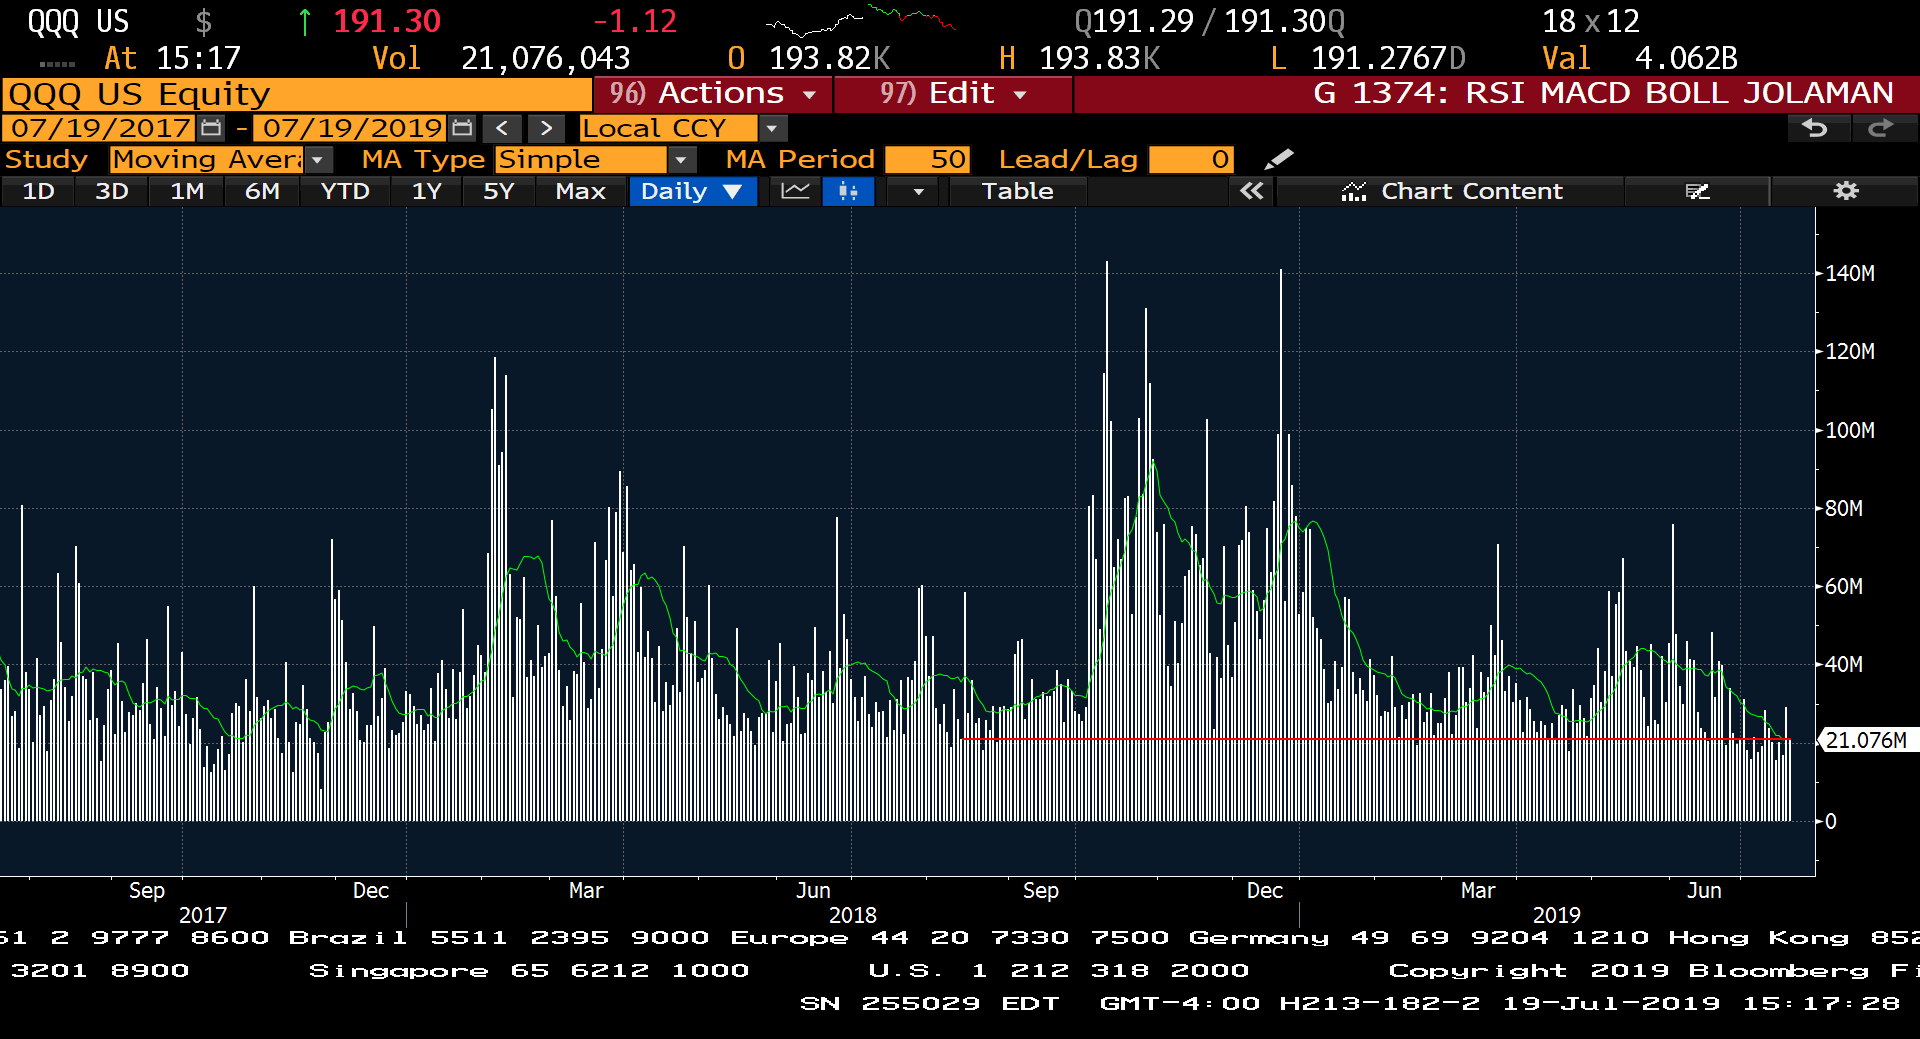Click the undo arrow icon
Screen dimensions: 1920x1039
pos(1815,128)
